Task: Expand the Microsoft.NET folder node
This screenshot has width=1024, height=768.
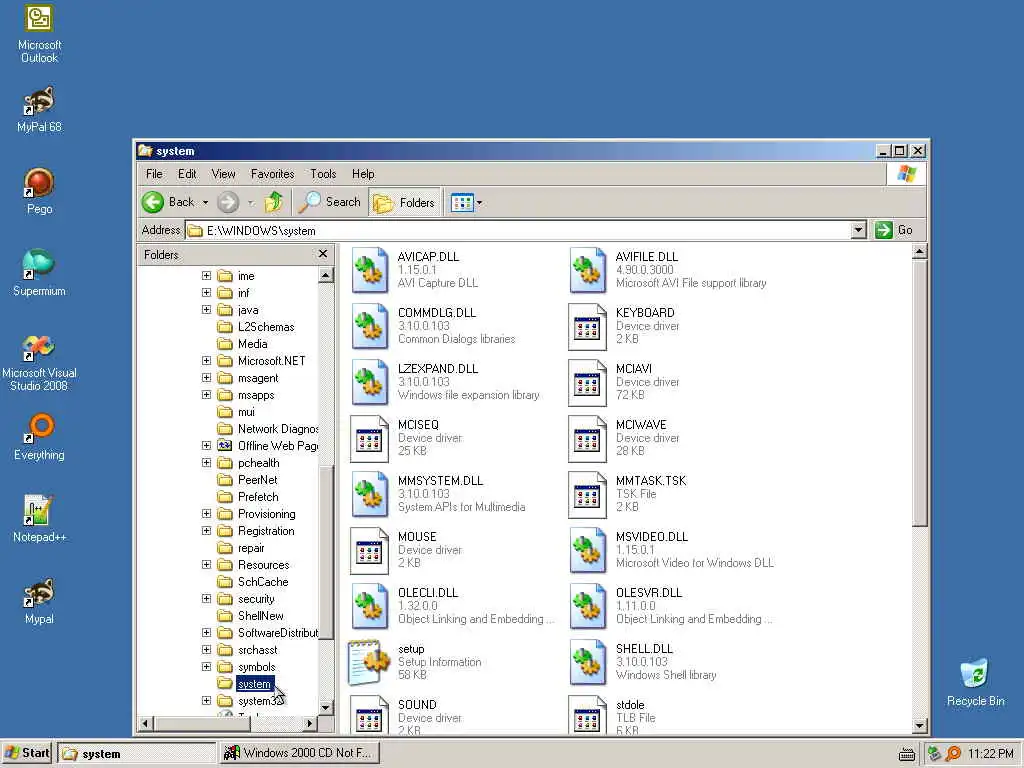Action: (x=206, y=360)
